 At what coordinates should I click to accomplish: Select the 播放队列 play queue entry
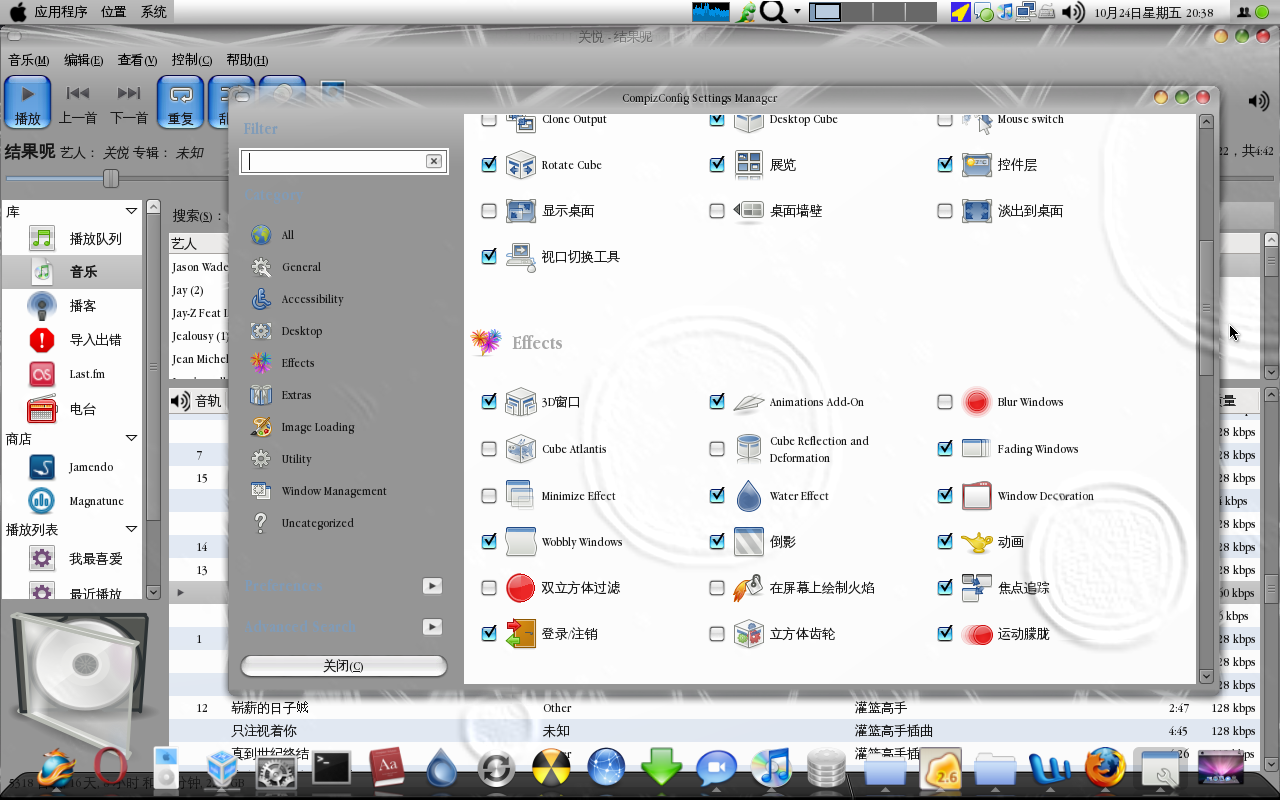72,239
